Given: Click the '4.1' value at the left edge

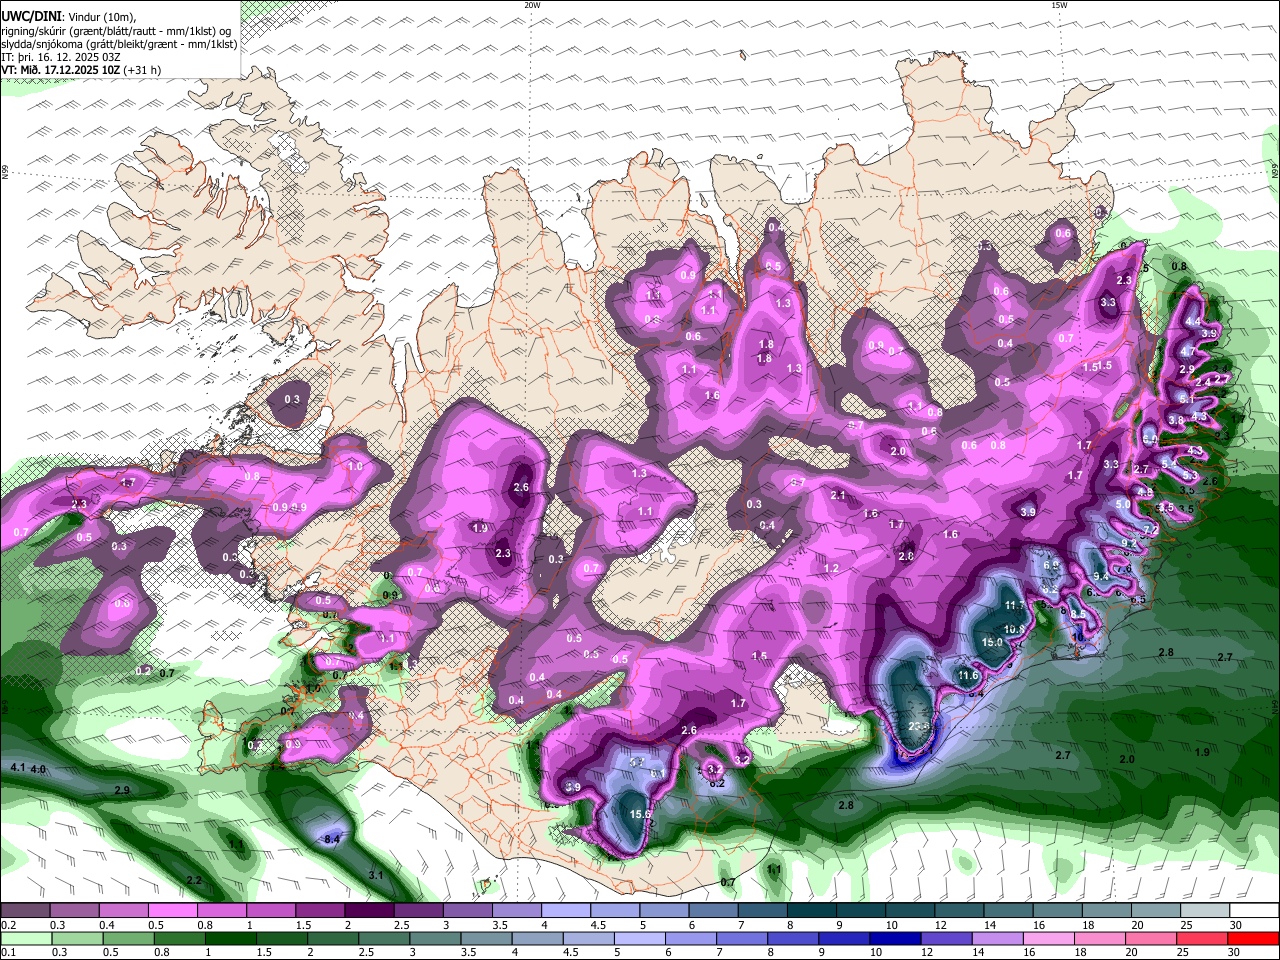Looking at the screenshot, I should point(17,767).
